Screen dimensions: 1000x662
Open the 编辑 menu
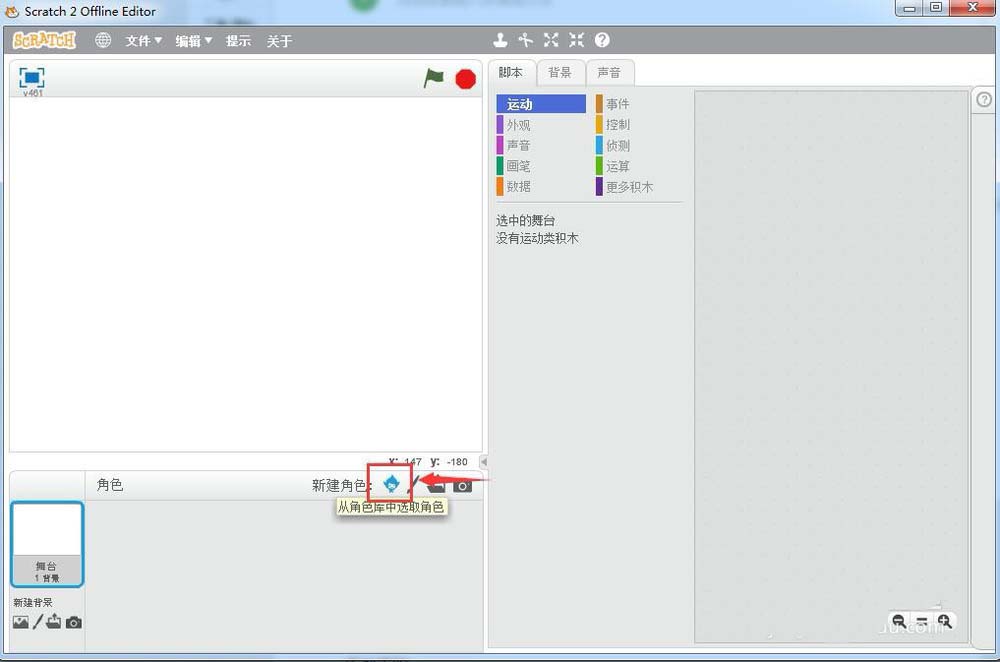194,41
